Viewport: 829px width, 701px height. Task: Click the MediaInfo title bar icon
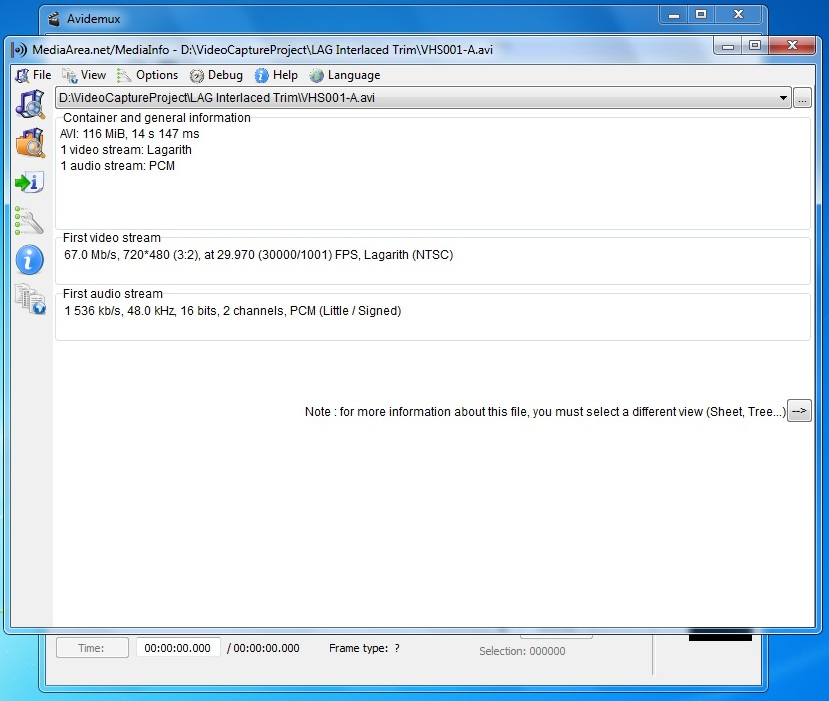(19, 50)
